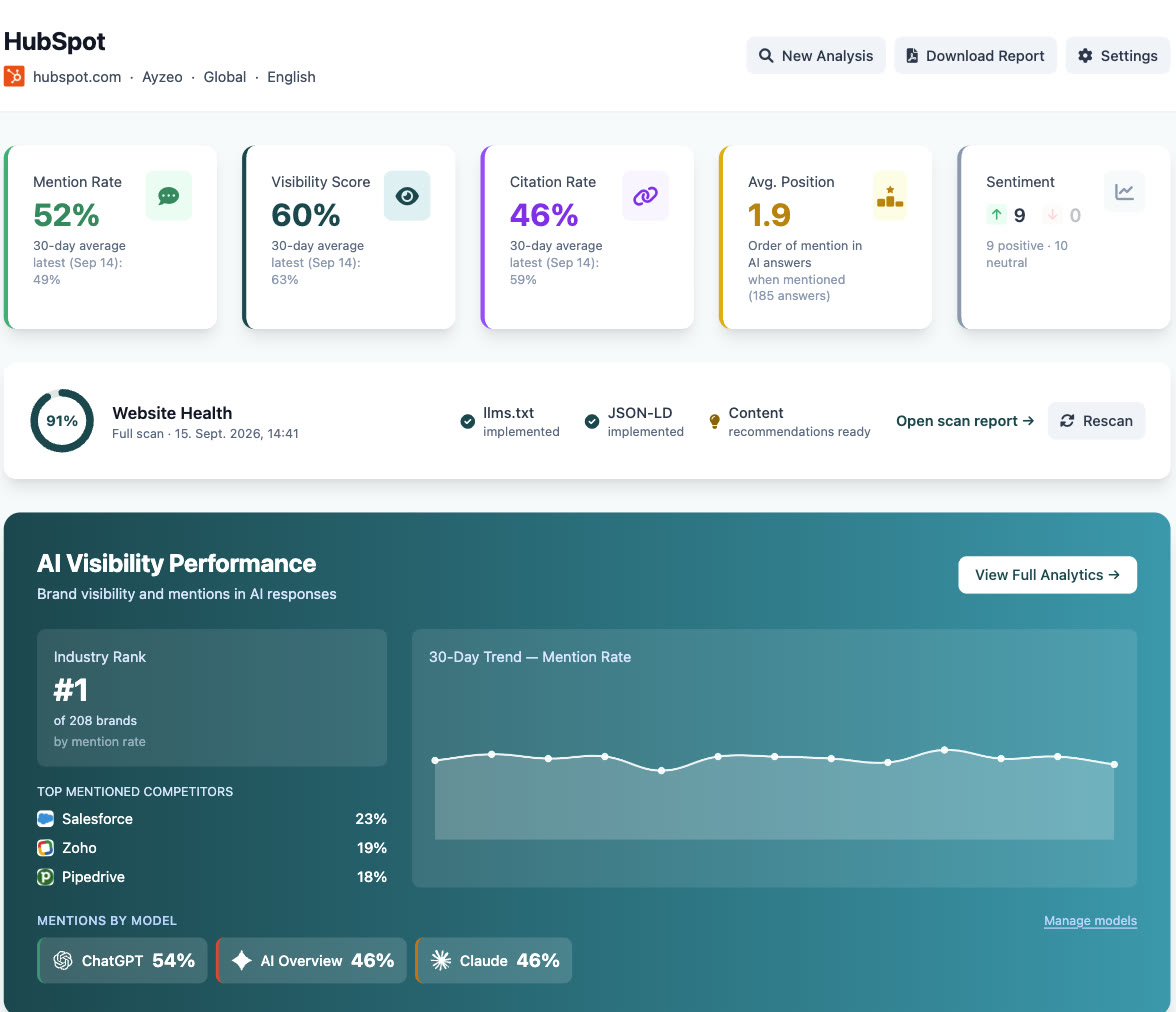This screenshot has width=1176, height=1012.
Task: Click the Industry Rank #1 value
Action: pos(70,689)
